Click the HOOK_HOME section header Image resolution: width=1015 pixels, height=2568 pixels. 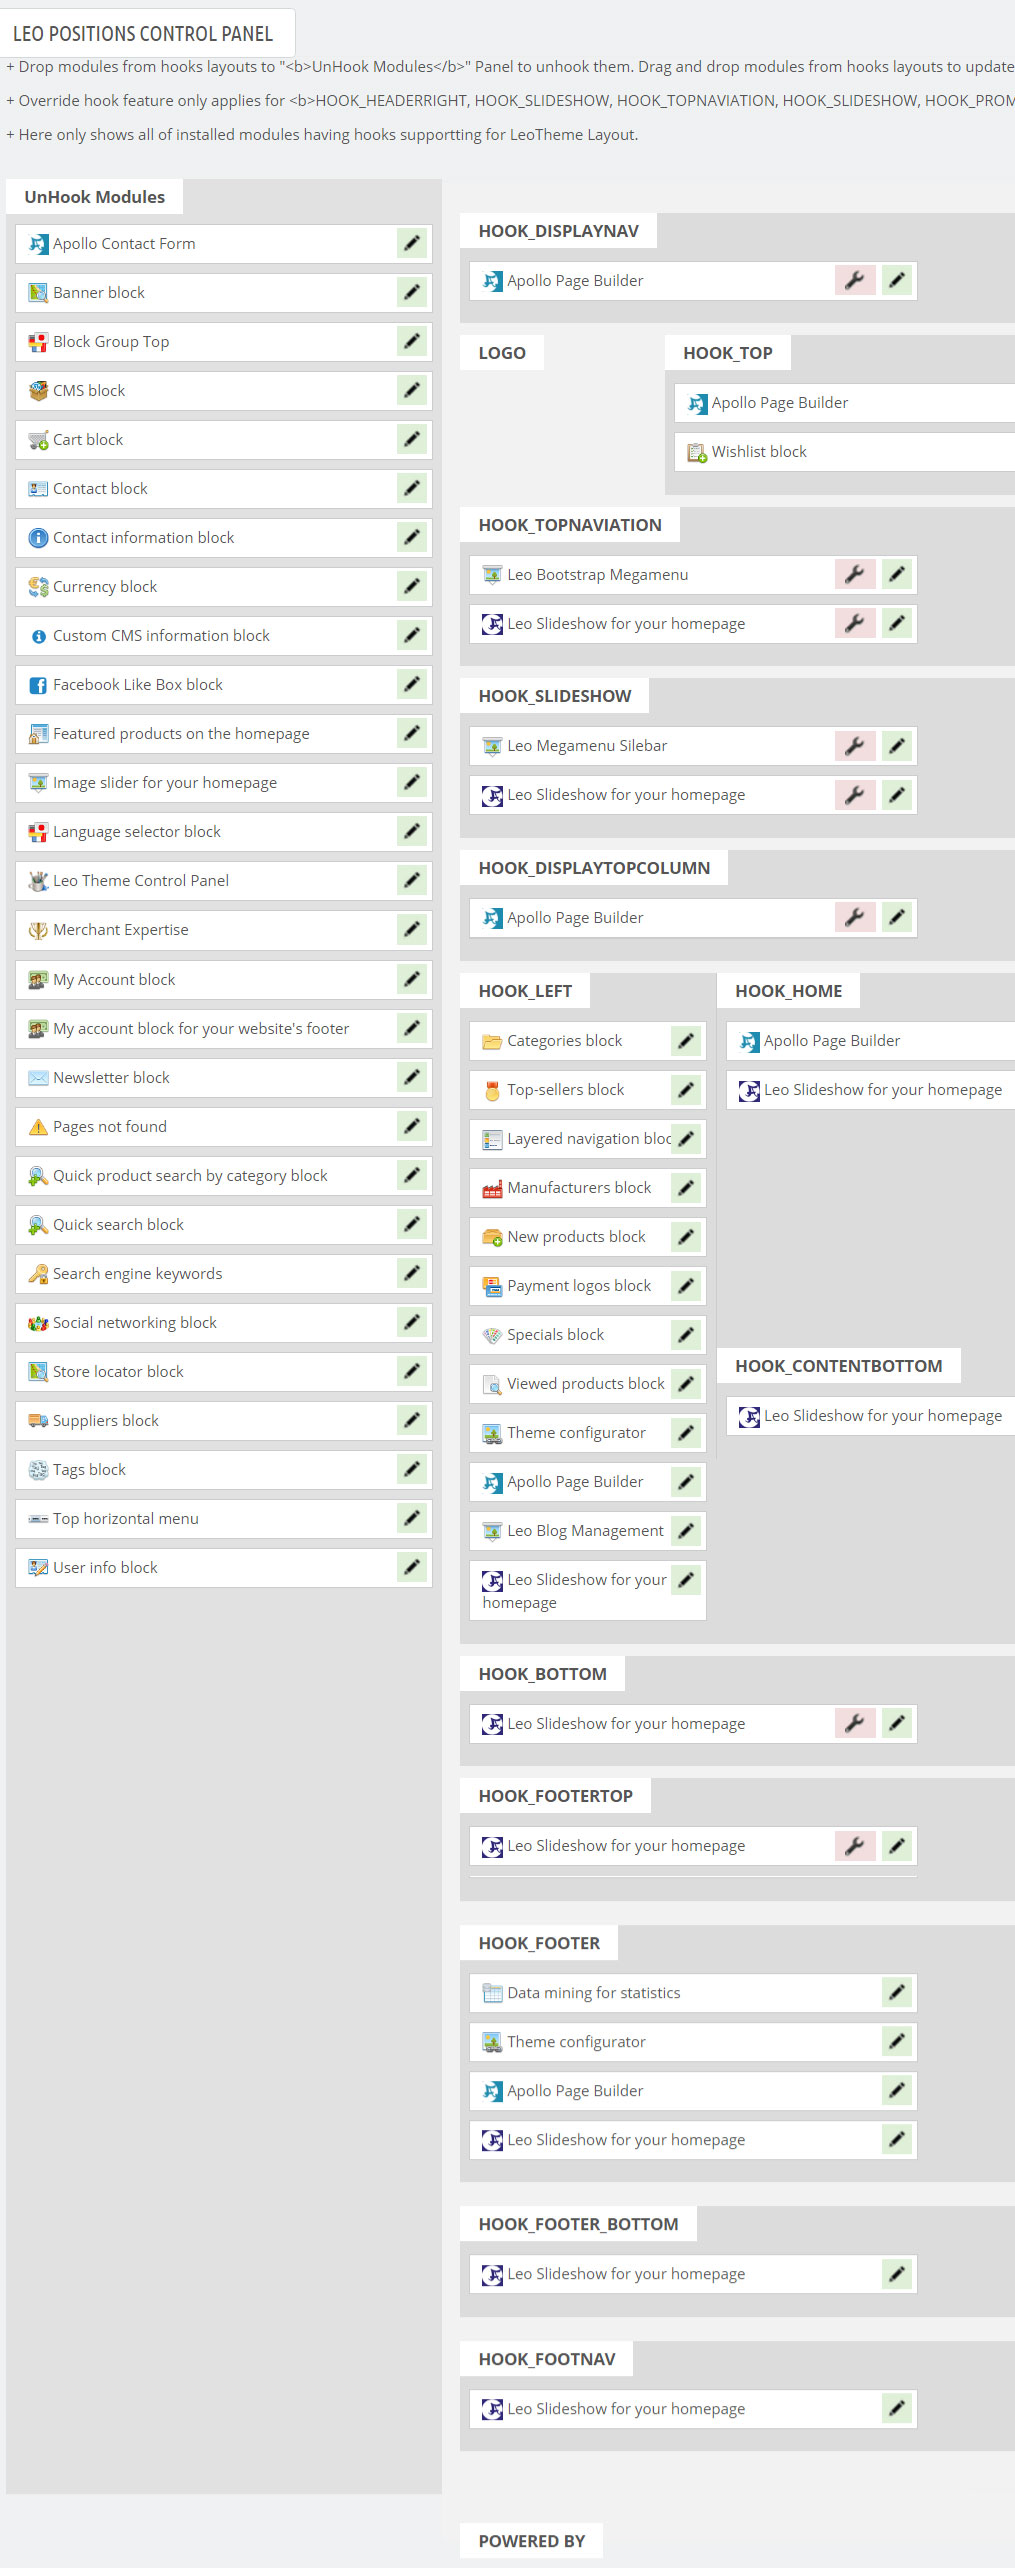pyautogui.click(x=788, y=991)
